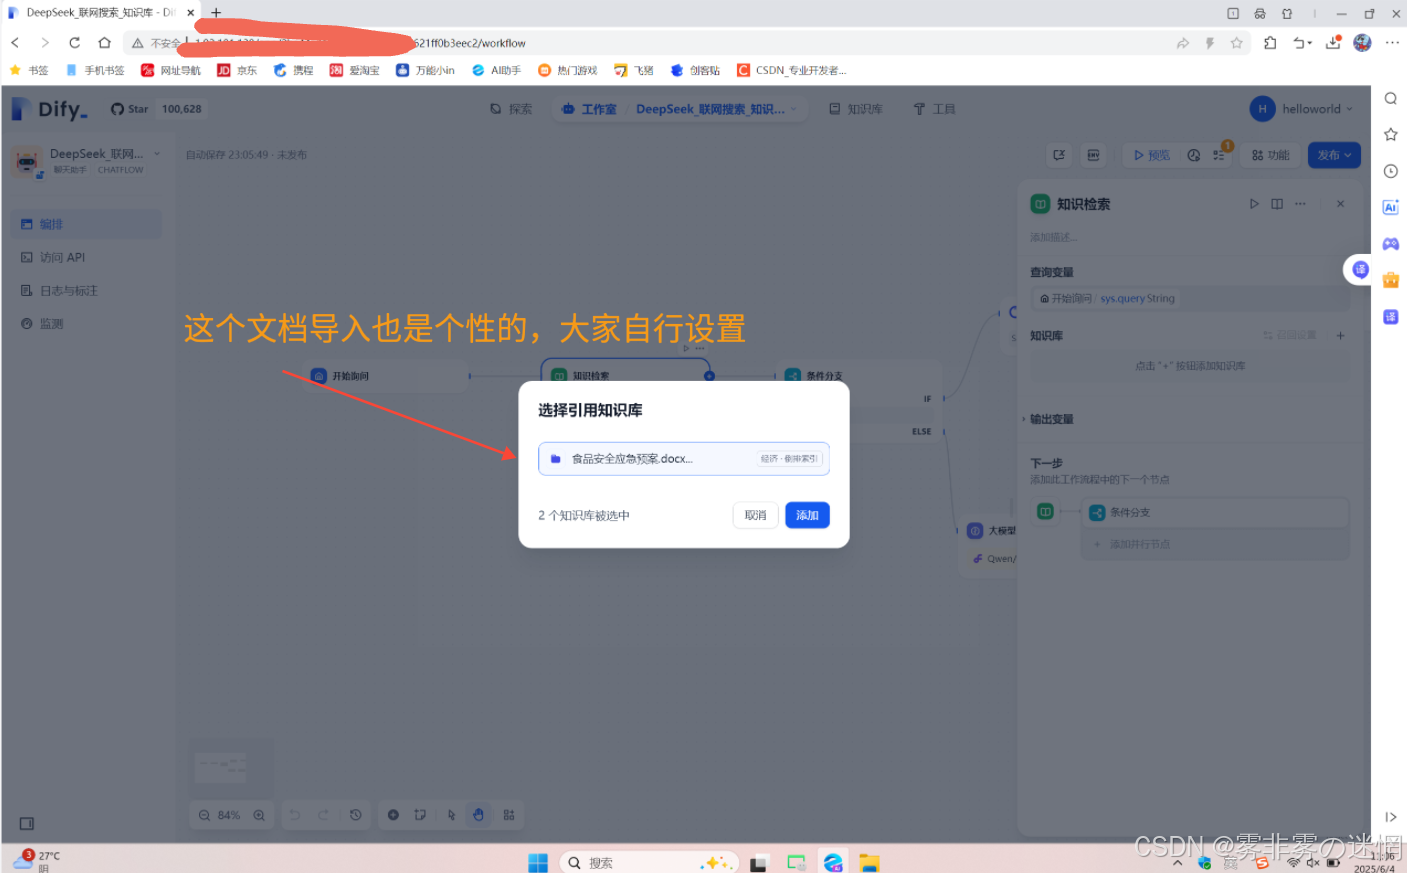Go to browser home page
The image size is (1407, 873).
point(104,43)
